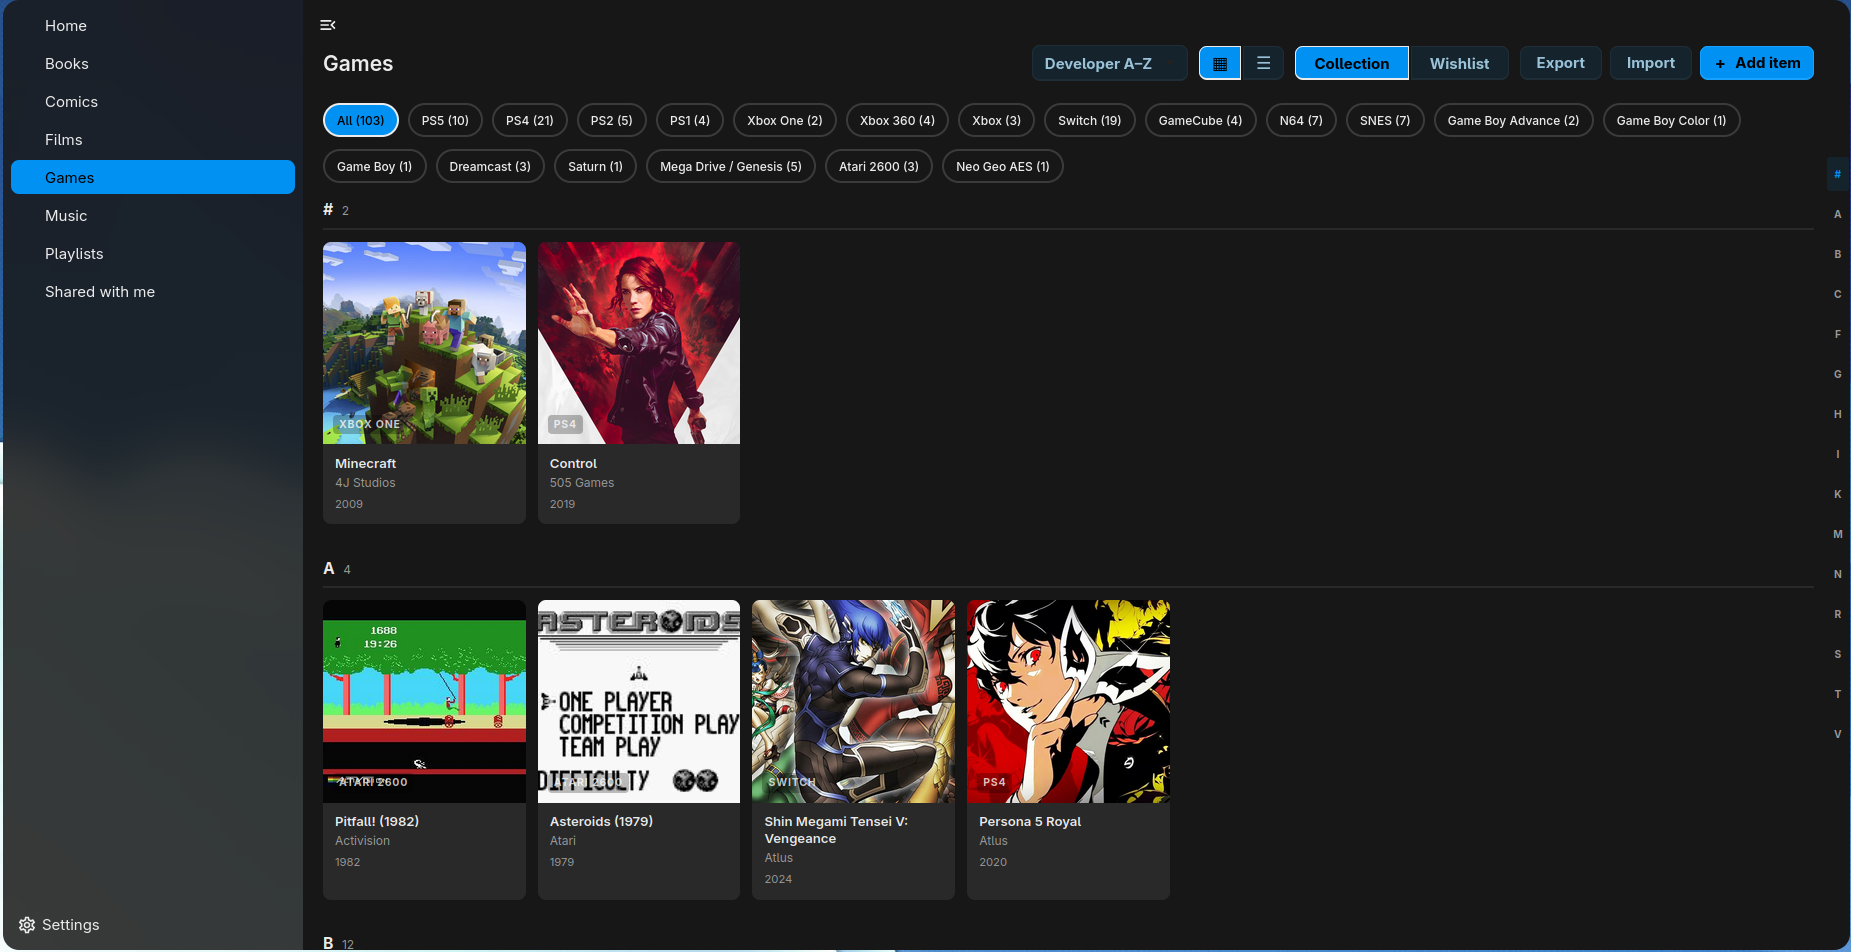Select the Wishlist toggle
The image size is (1851, 952).
[1459, 63]
